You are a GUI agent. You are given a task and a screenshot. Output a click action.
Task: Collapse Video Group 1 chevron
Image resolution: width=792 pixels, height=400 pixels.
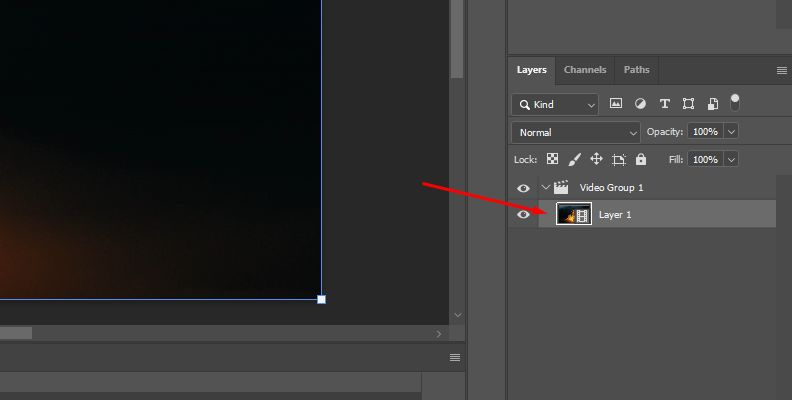pos(545,188)
